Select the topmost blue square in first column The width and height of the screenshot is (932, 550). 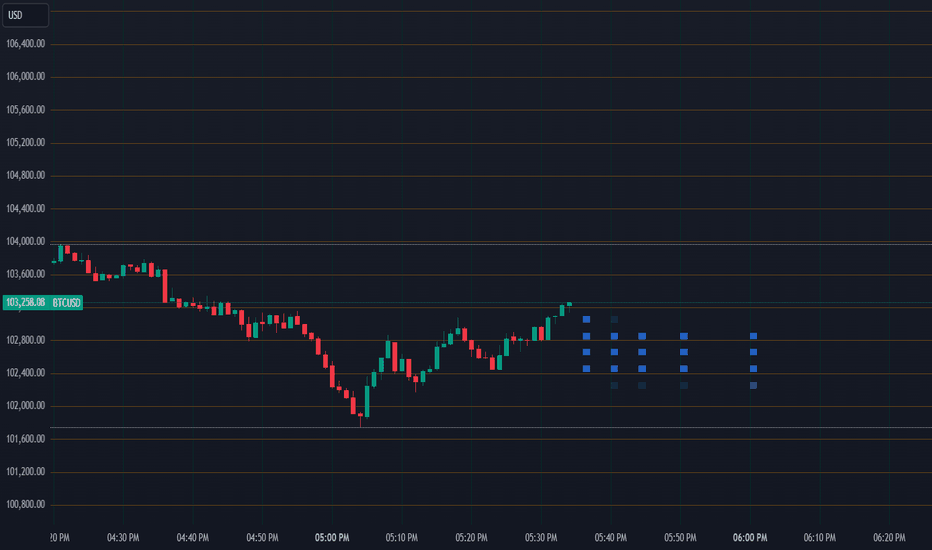click(586, 319)
